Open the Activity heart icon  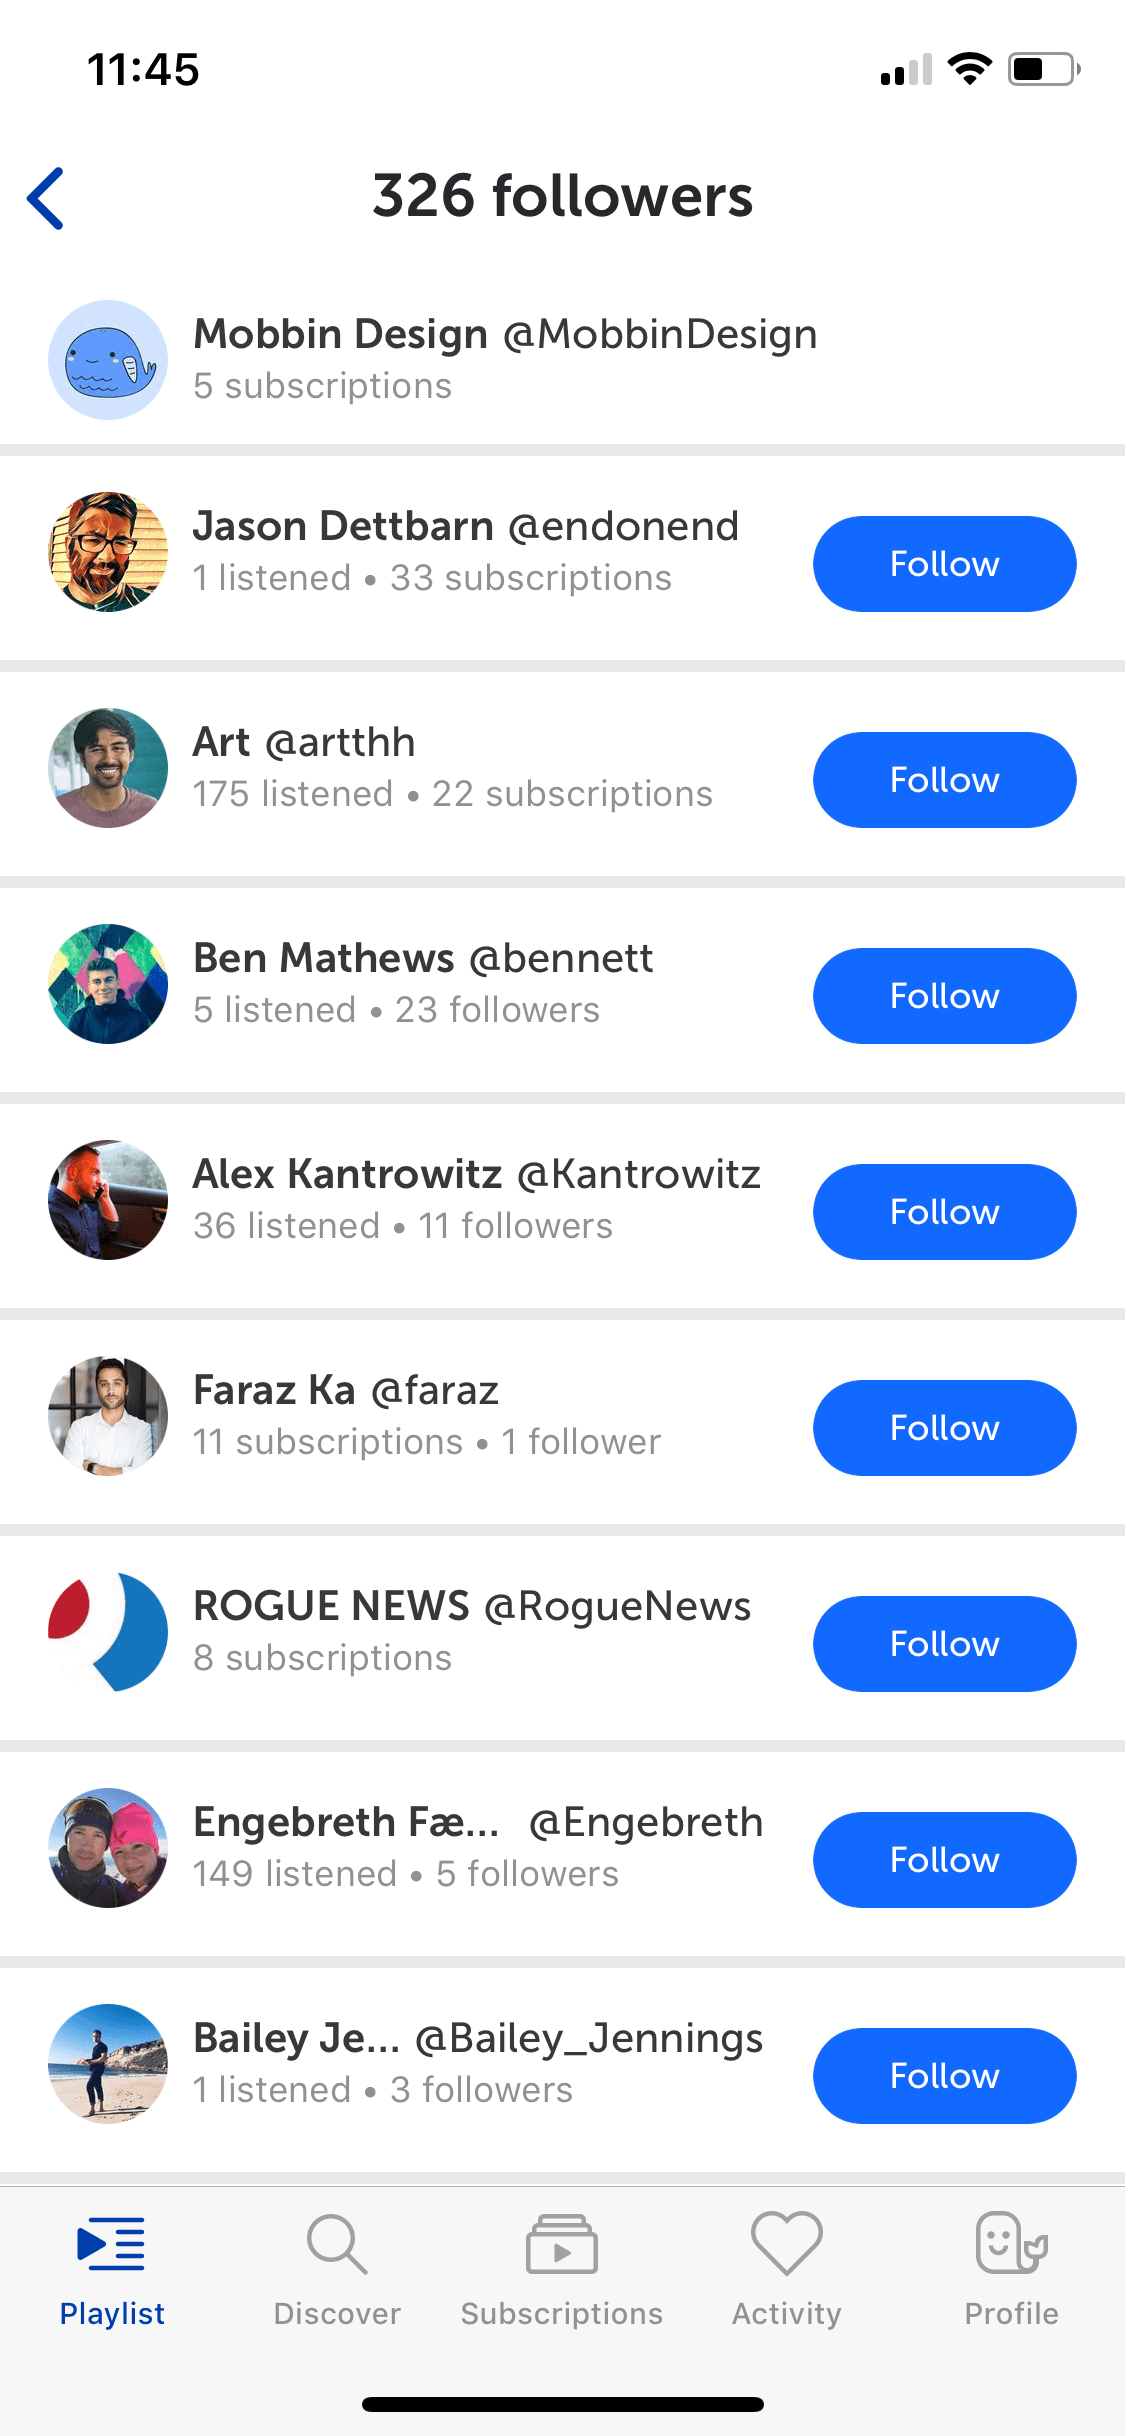click(787, 2243)
